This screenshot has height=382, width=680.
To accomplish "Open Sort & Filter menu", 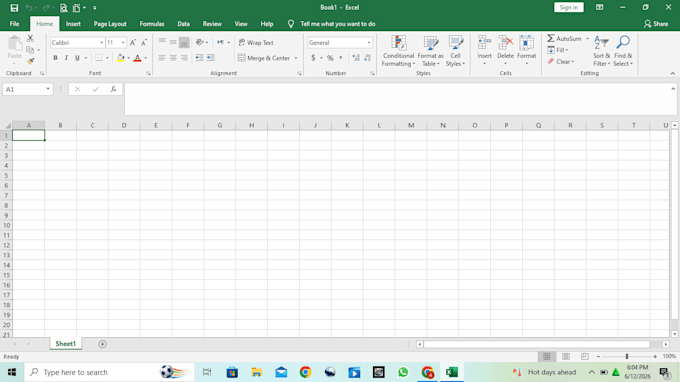I will pos(602,51).
